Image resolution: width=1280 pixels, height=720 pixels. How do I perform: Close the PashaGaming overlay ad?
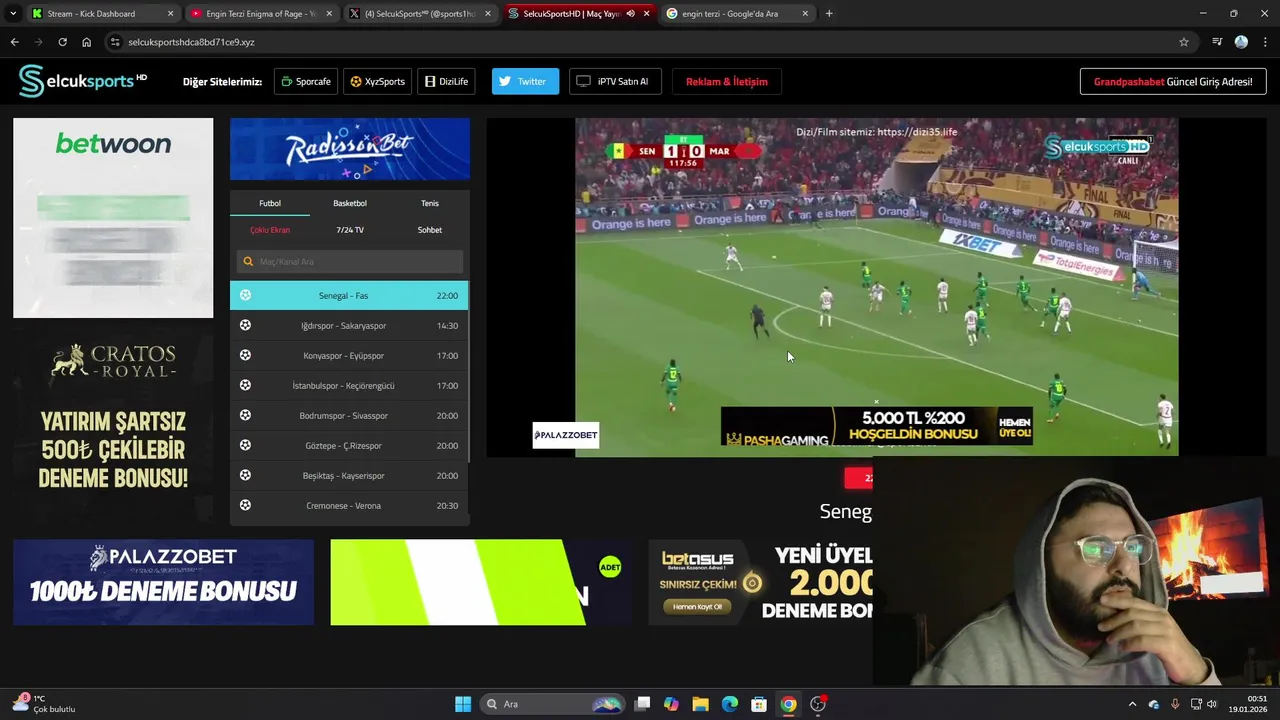tap(876, 402)
